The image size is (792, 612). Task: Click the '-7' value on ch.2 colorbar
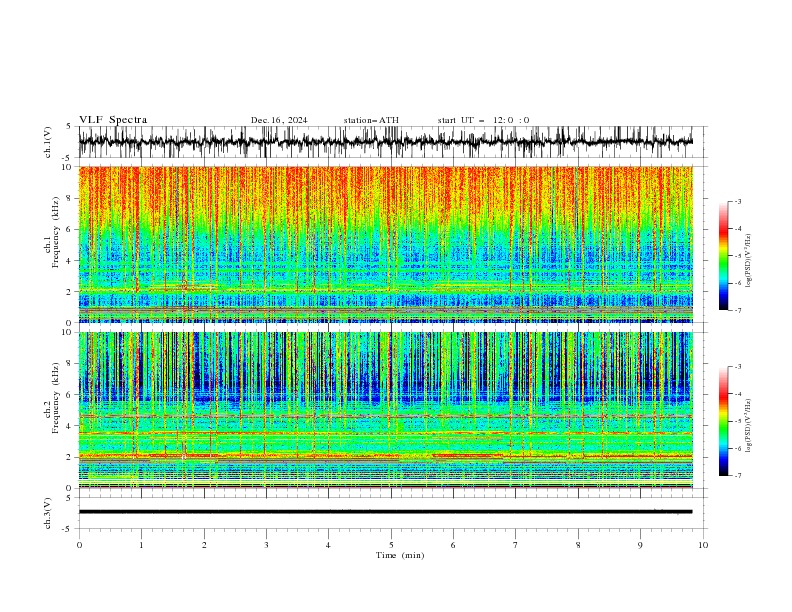pos(737,475)
